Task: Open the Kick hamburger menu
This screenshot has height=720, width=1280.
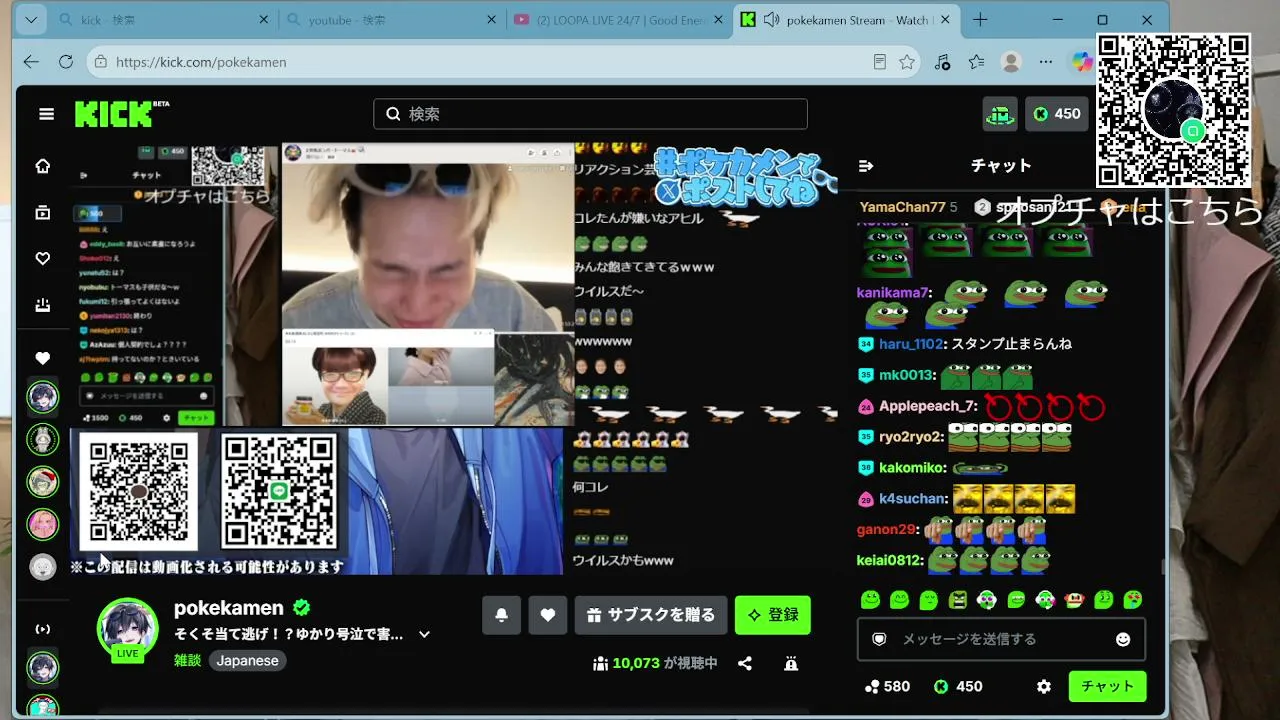Action: (x=46, y=114)
